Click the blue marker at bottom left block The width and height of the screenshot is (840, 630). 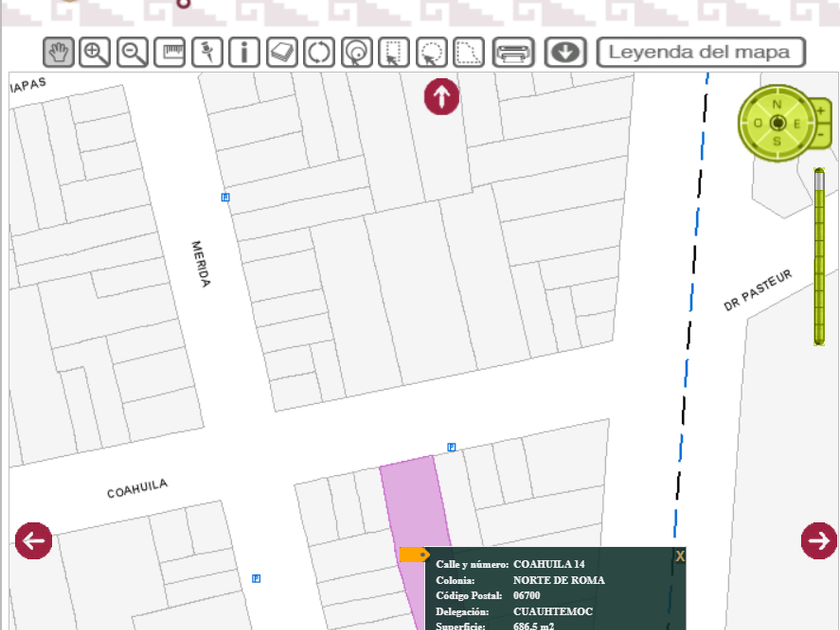[x=256, y=579]
